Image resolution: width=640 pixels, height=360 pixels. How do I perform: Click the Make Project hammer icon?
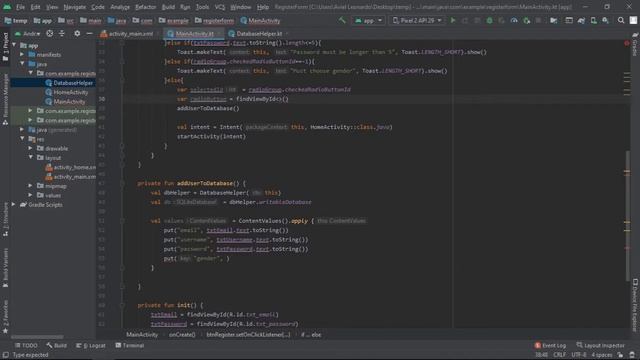(x=342, y=20)
